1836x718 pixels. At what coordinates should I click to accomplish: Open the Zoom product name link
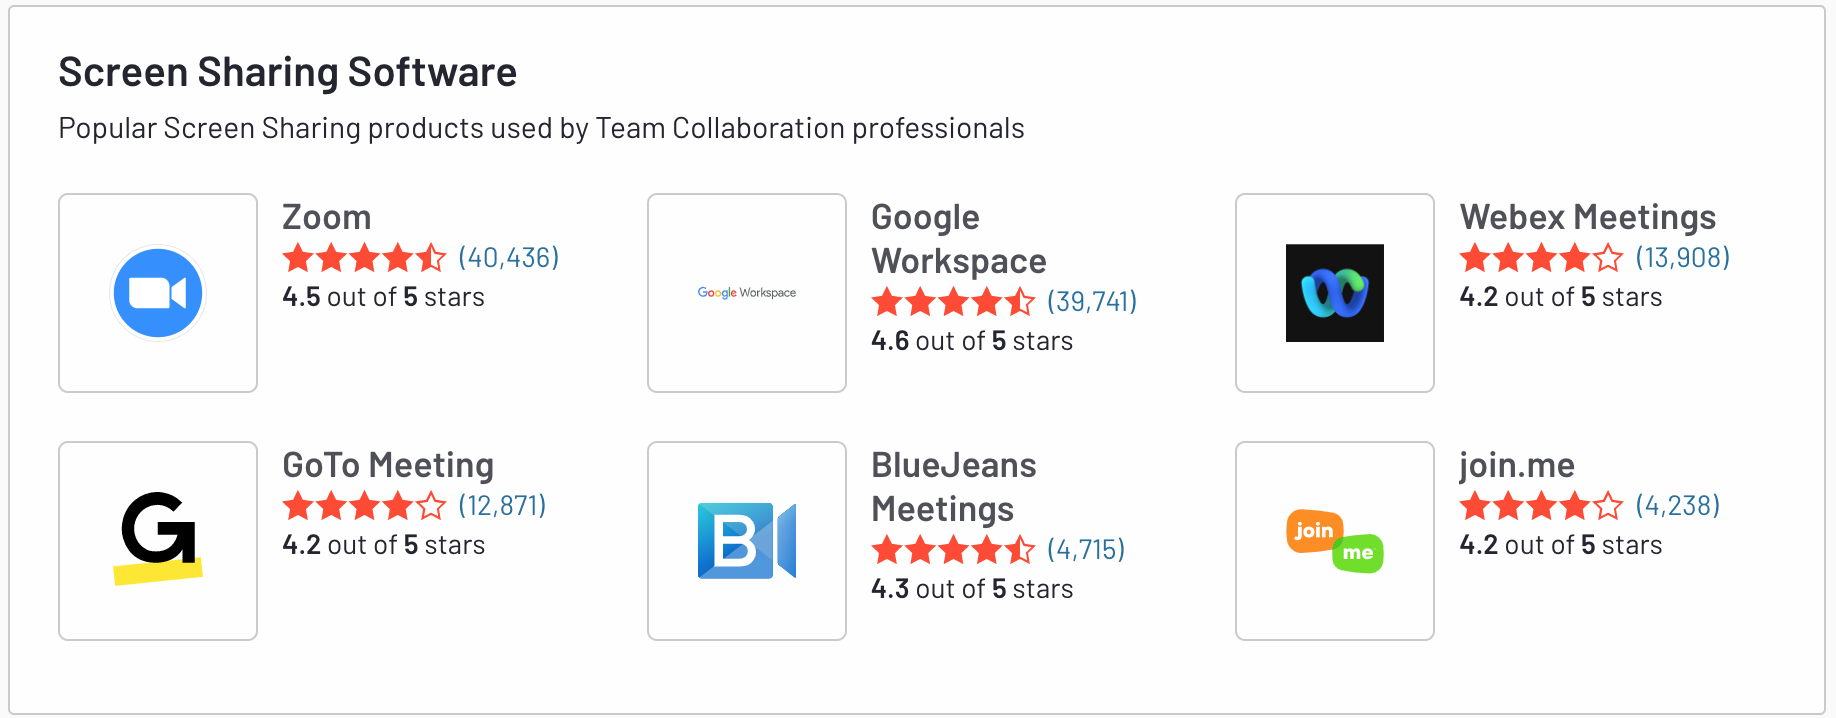[326, 216]
